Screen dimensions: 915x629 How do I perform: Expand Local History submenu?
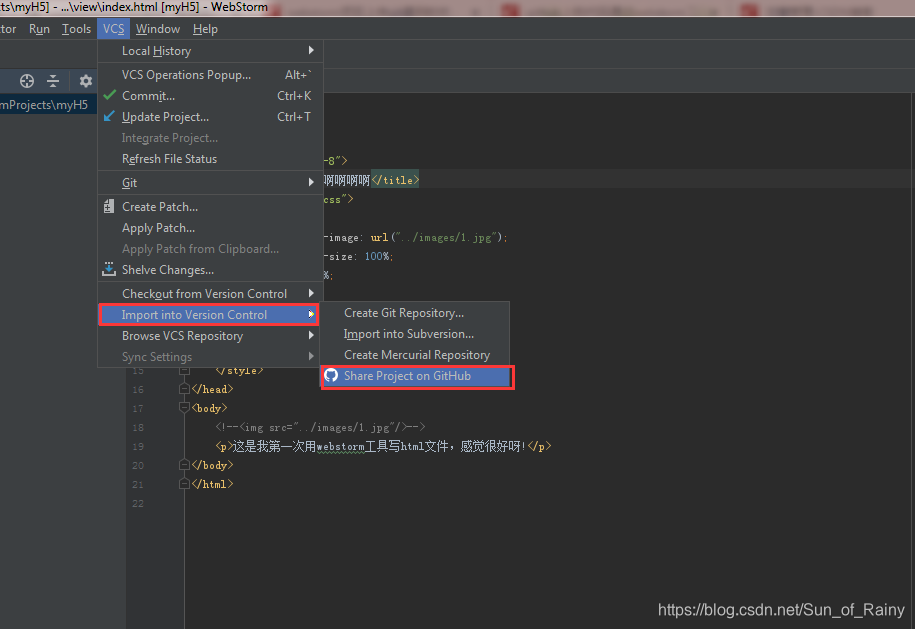click(x=210, y=51)
